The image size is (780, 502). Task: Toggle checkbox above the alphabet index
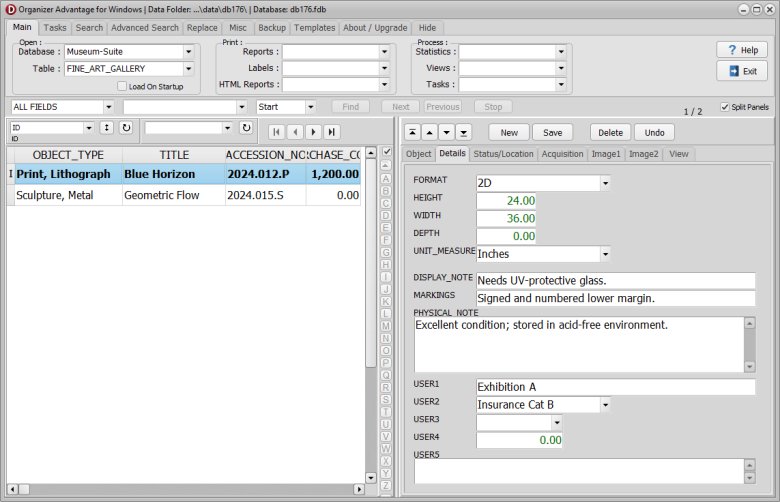point(386,152)
